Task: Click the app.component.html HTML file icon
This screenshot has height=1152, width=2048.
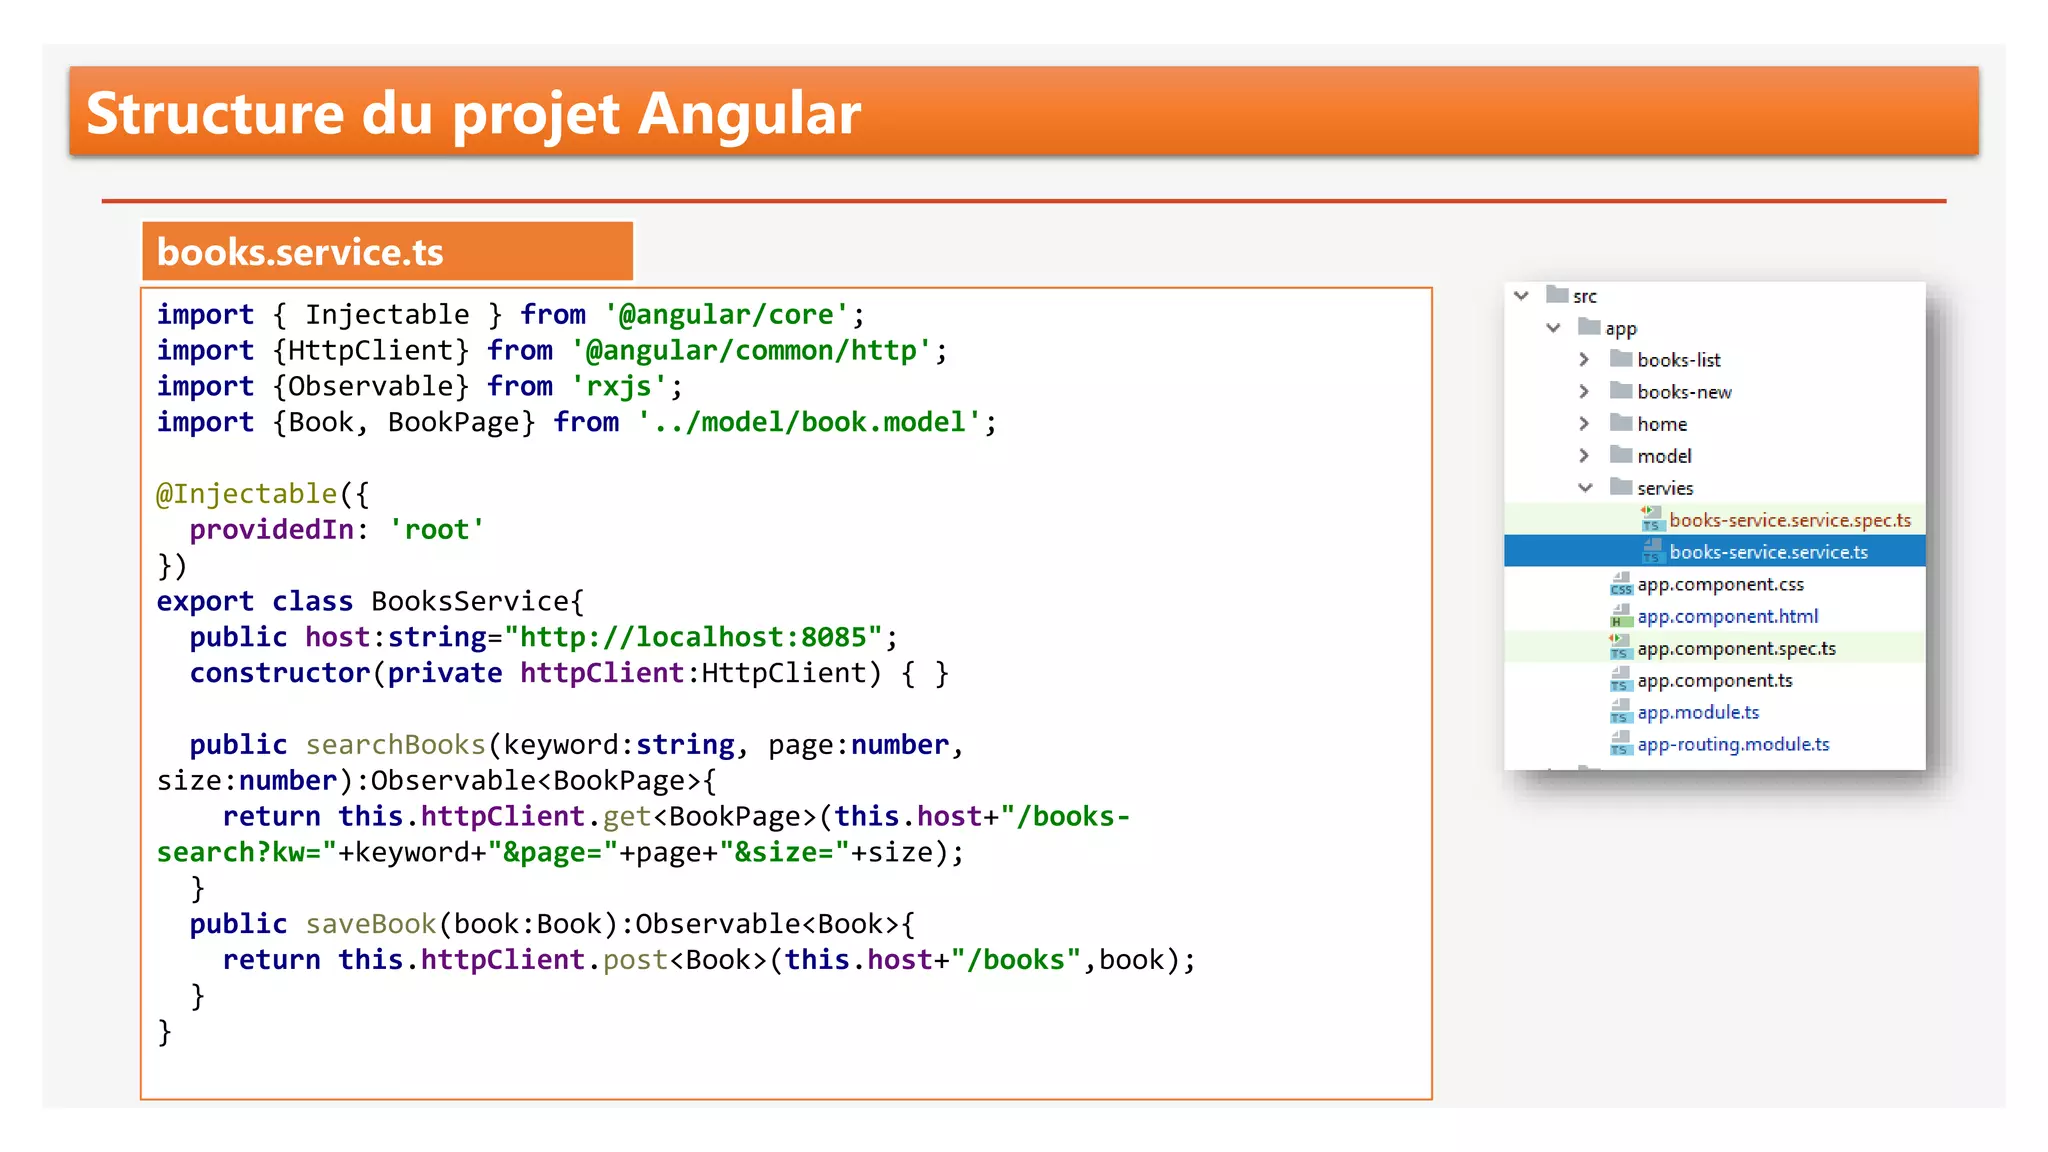Action: point(1621,615)
